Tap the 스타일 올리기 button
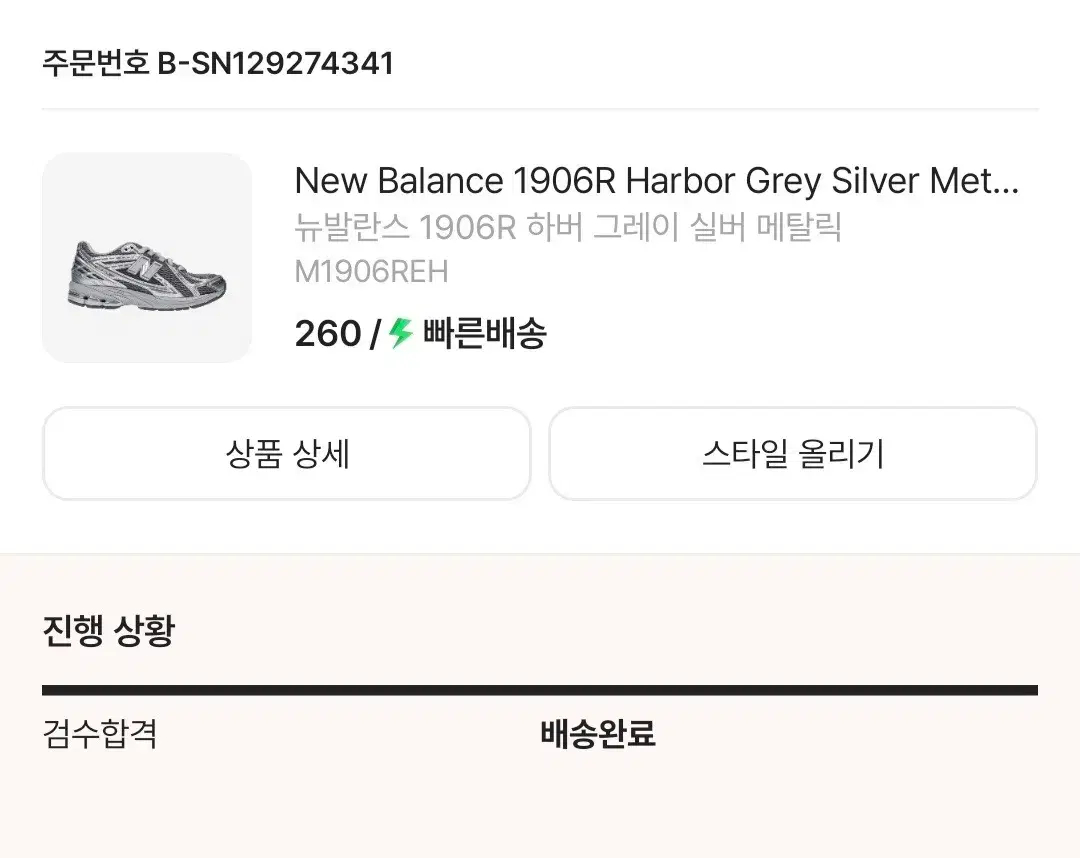The height and width of the screenshot is (858, 1080). coord(793,454)
